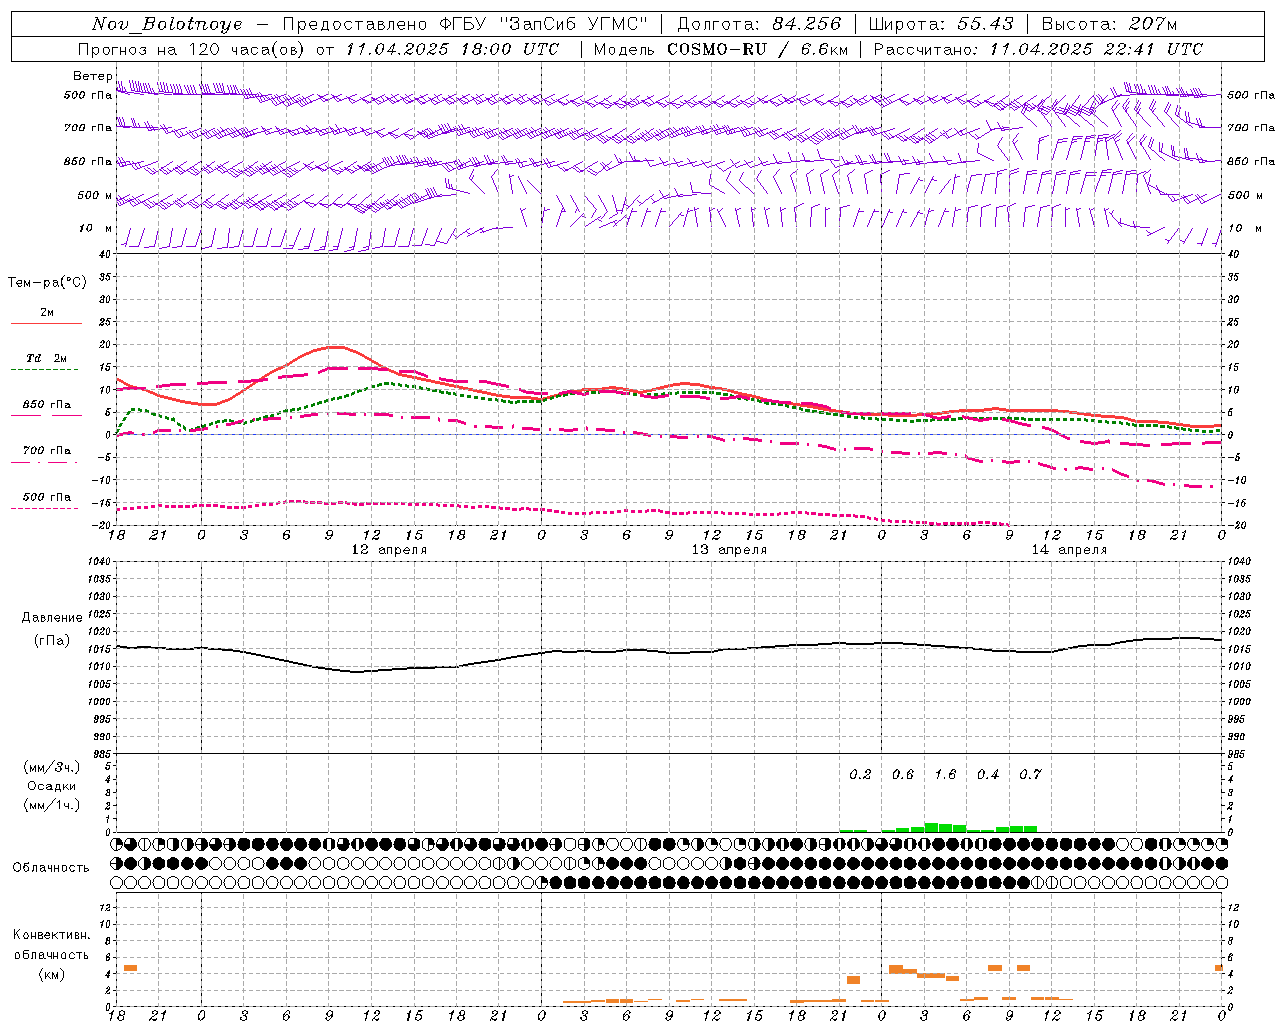Click the 0.6 precipitation total
The width and height of the screenshot is (1280, 1024).
(902, 775)
